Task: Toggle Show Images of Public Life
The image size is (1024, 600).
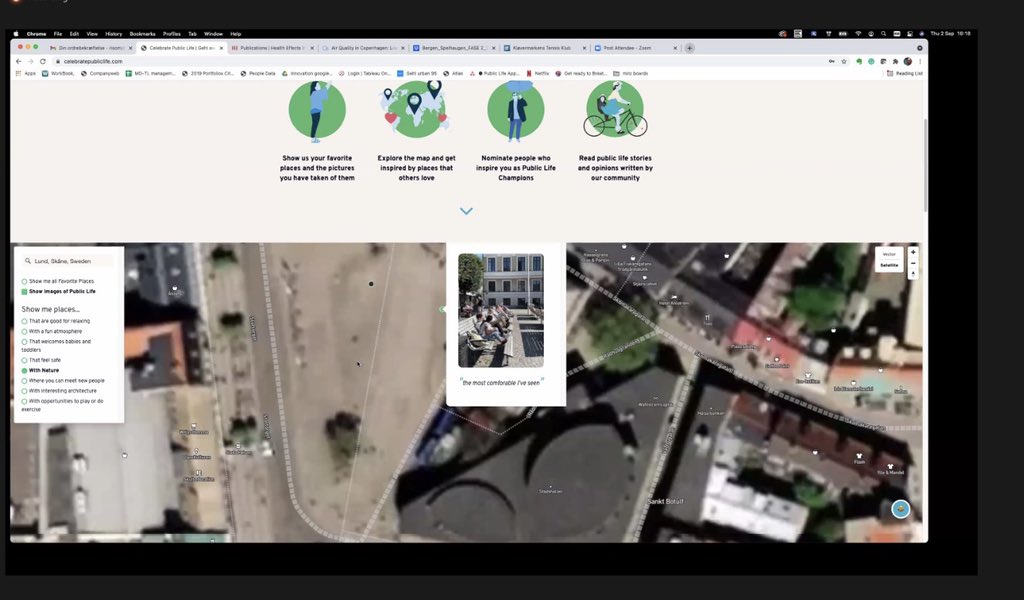Action: (59, 291)
